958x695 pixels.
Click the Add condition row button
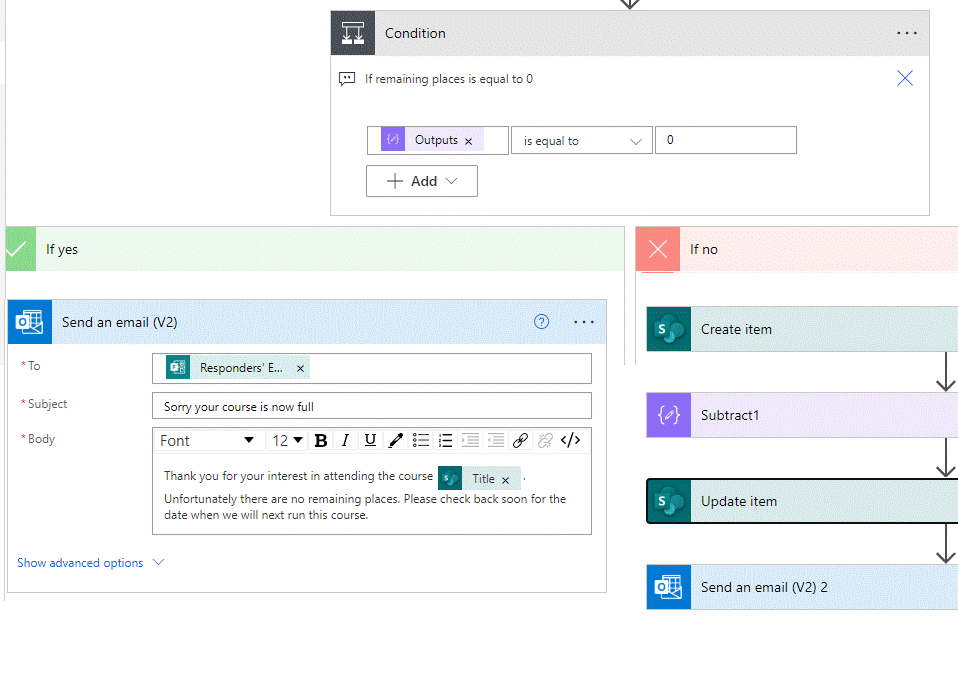point(422,181)
